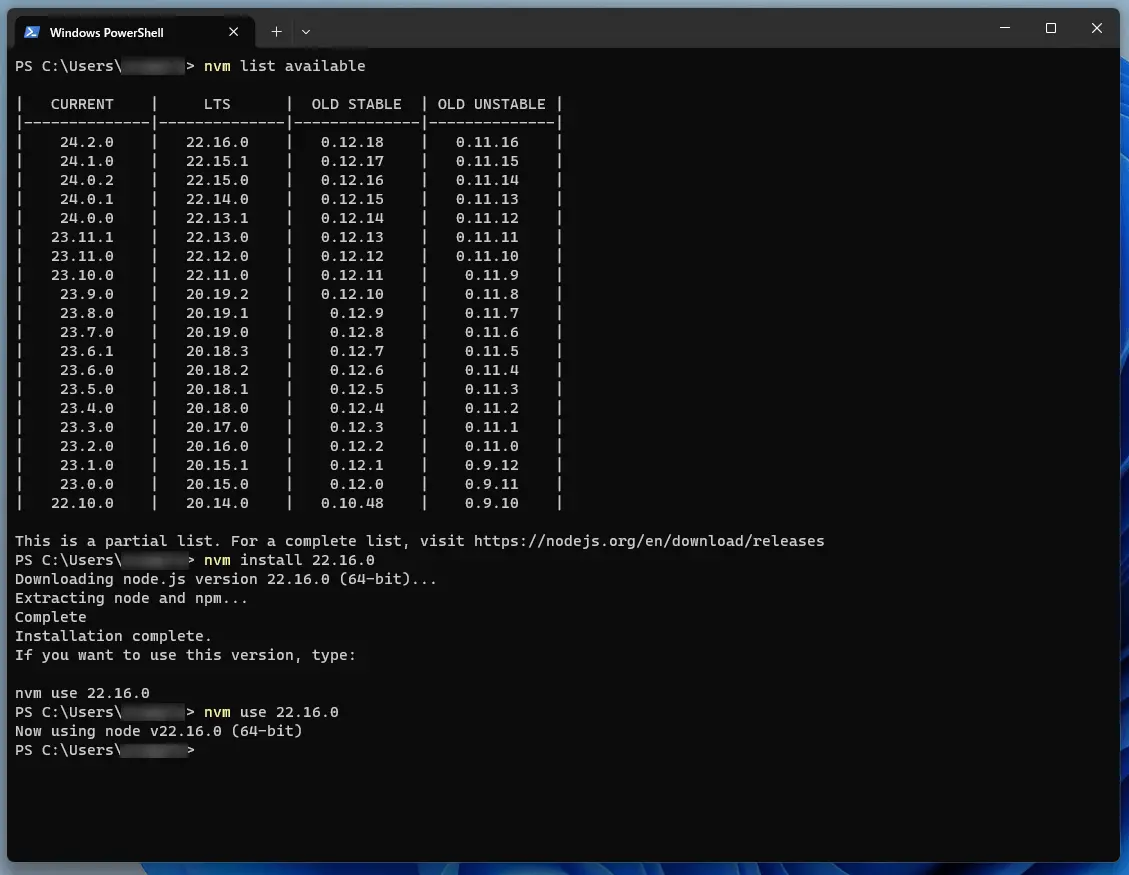Viewport: 1129px width, 875px height.
Task: Click version 0.12.10 in the table
Action: click(352, 294)
